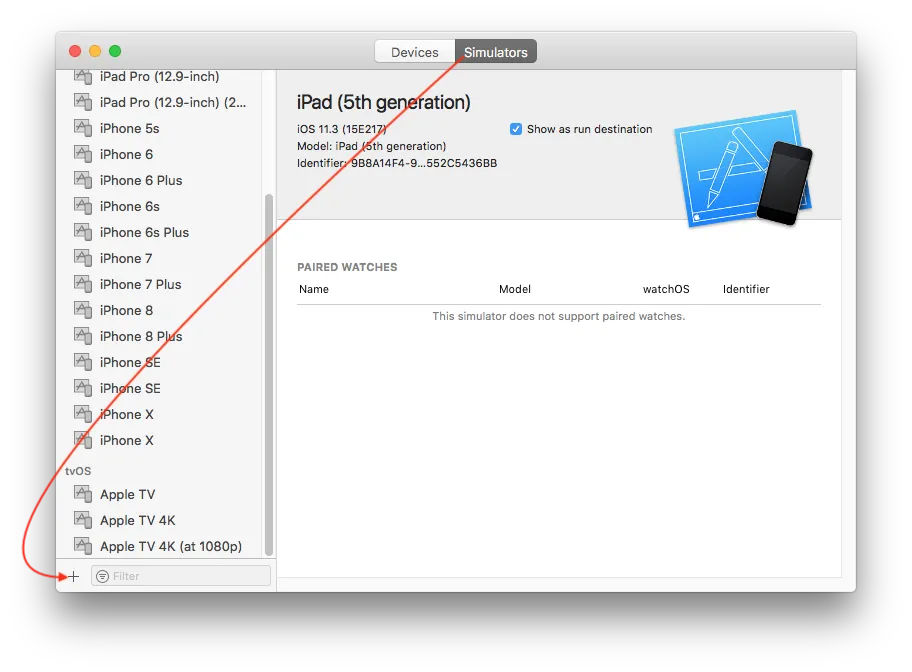This screenshot has height=672, width=912.
Task: Pick iPhone 8 simulator
Action: point(126,310)
